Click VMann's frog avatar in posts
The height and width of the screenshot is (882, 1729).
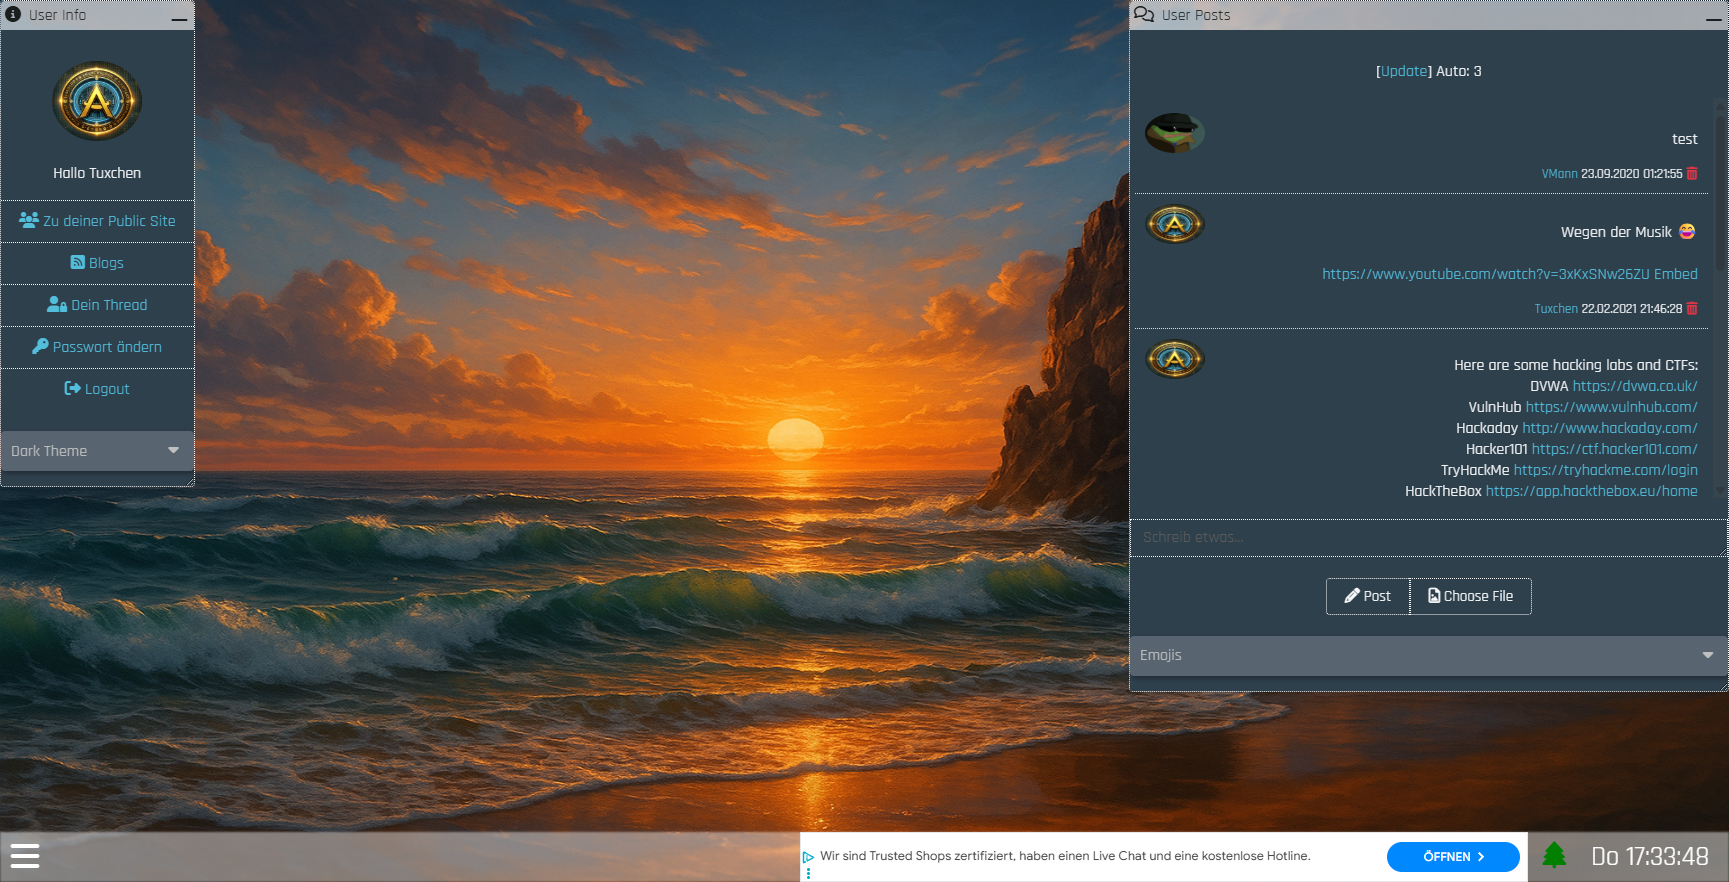click(x=1174, y=132)
